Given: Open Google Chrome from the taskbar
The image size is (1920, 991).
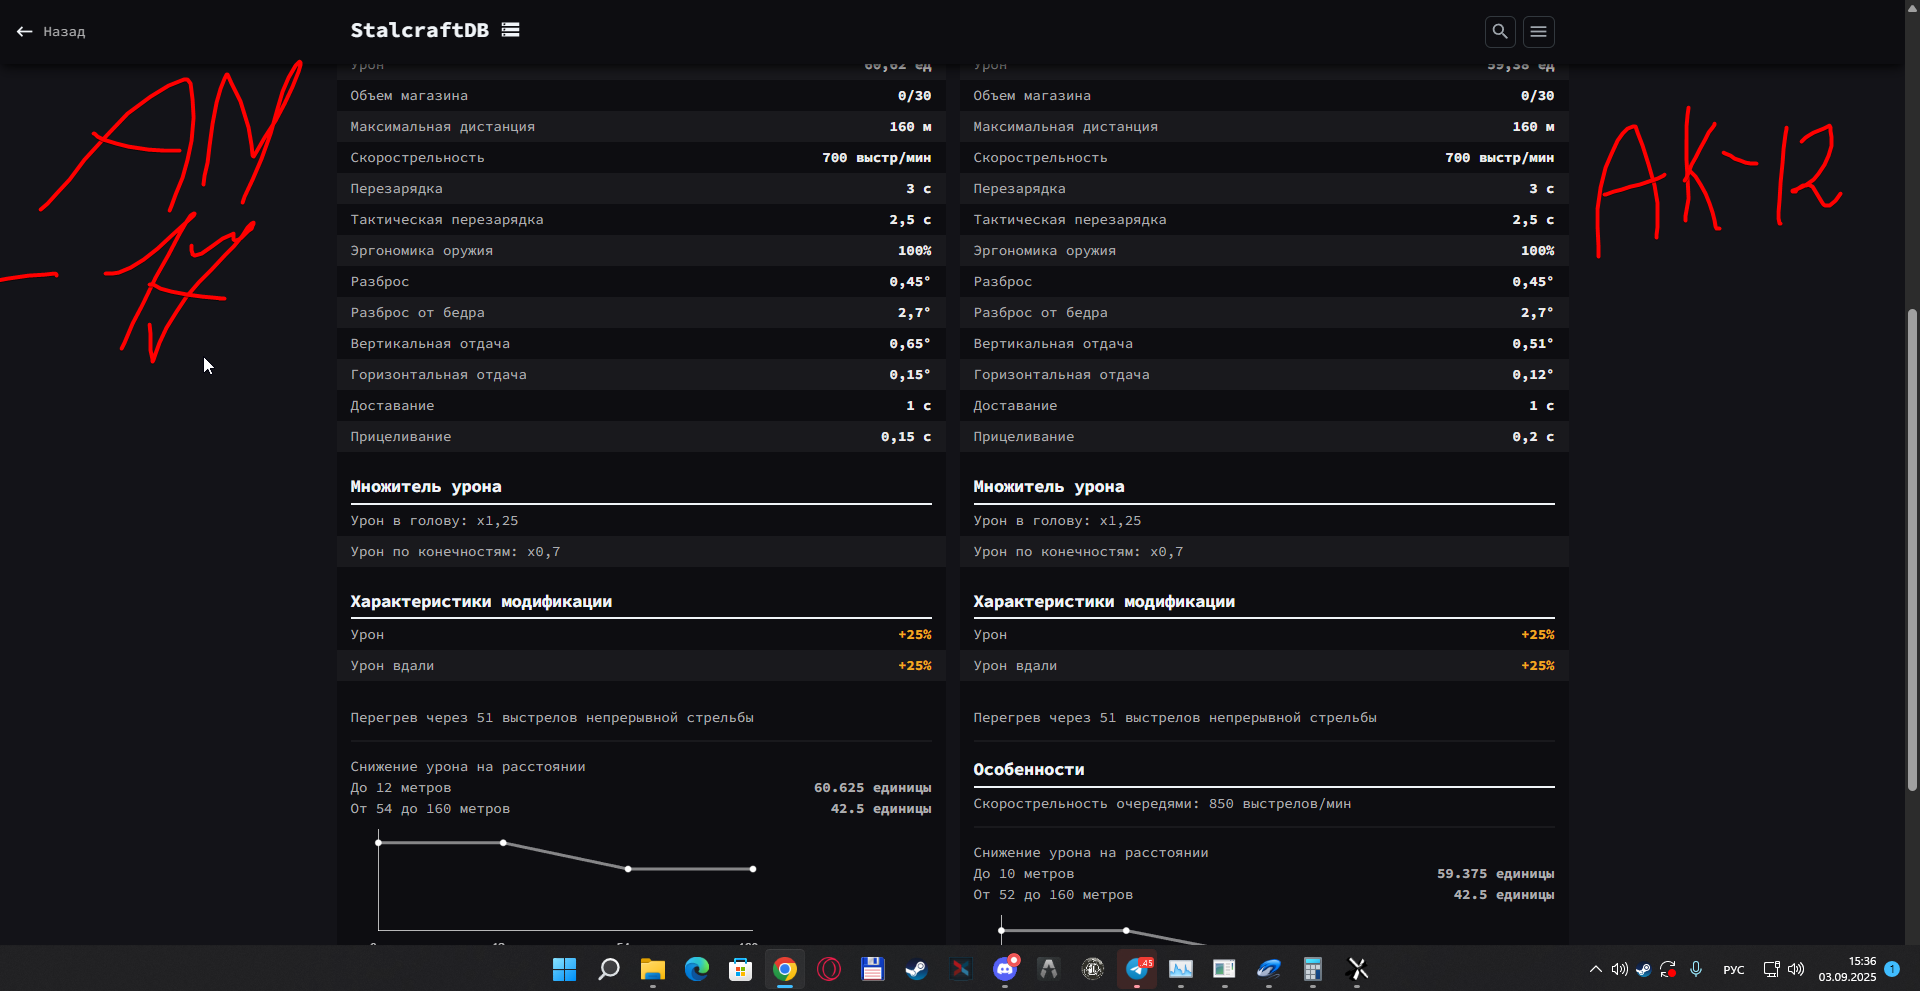Looking at the screenshot, I should click(x=785, y=969).
